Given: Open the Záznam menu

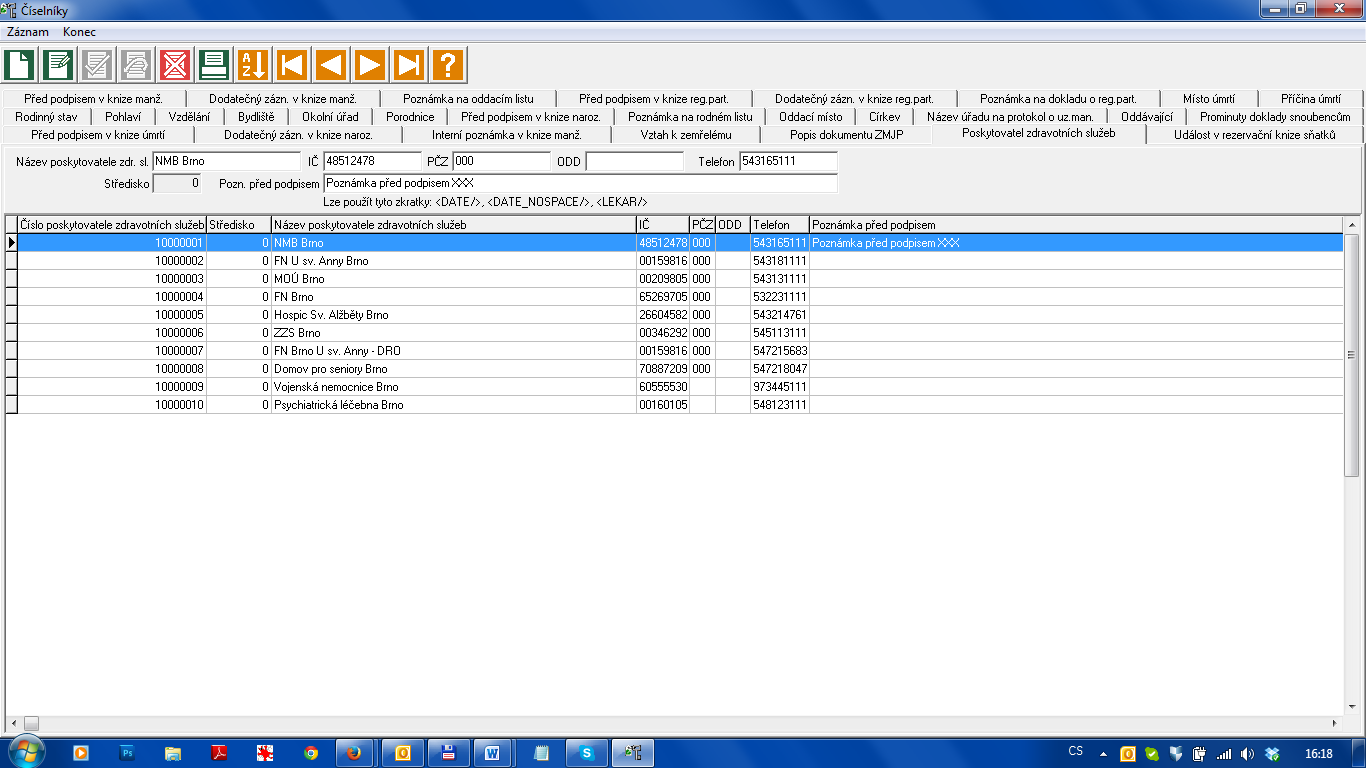Looking at the screenshot, I should pyautogui.click(x=28, y=32).
